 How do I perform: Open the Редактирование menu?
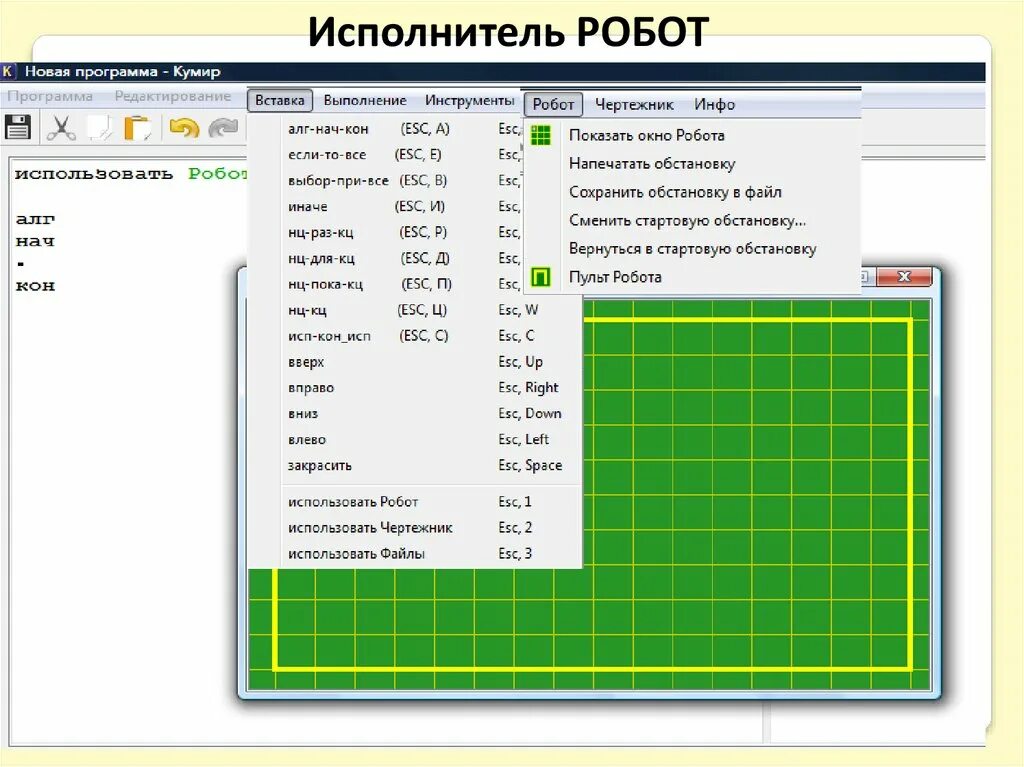(172, 96)
